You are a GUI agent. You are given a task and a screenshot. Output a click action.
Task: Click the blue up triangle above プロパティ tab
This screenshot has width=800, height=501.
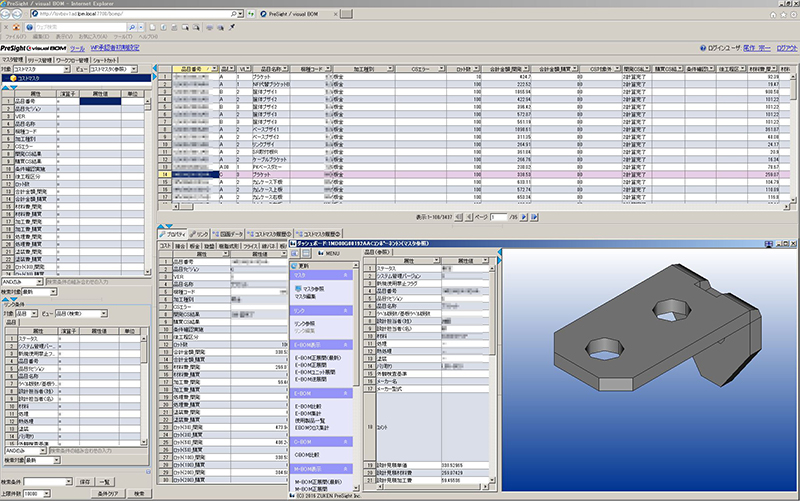coord(161,226)
